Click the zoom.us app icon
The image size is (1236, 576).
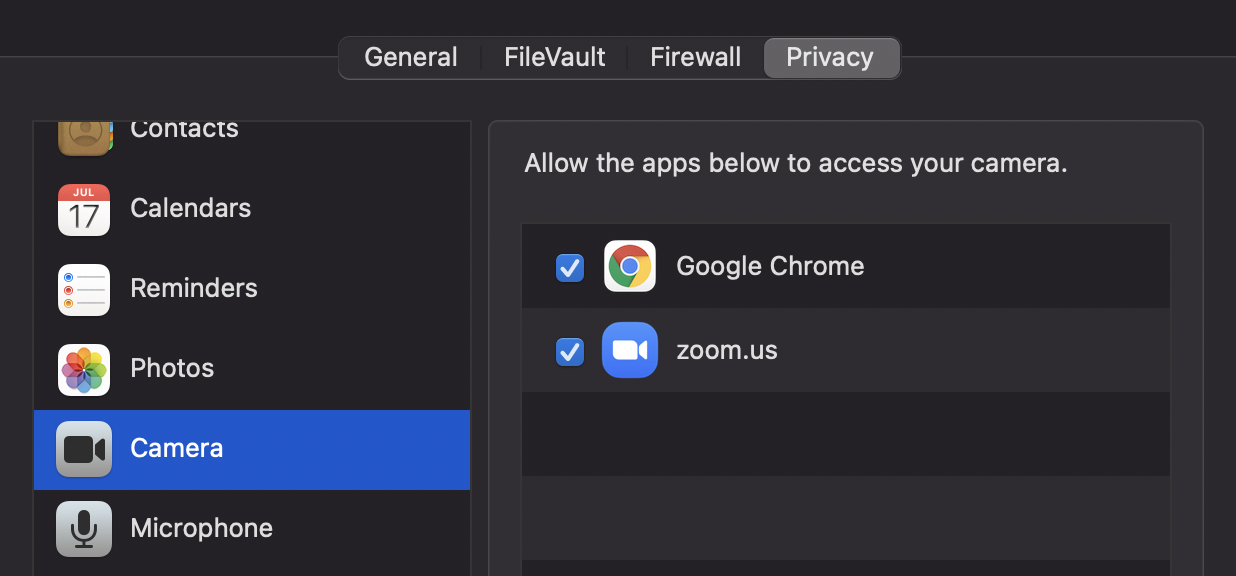click(630, 350)
